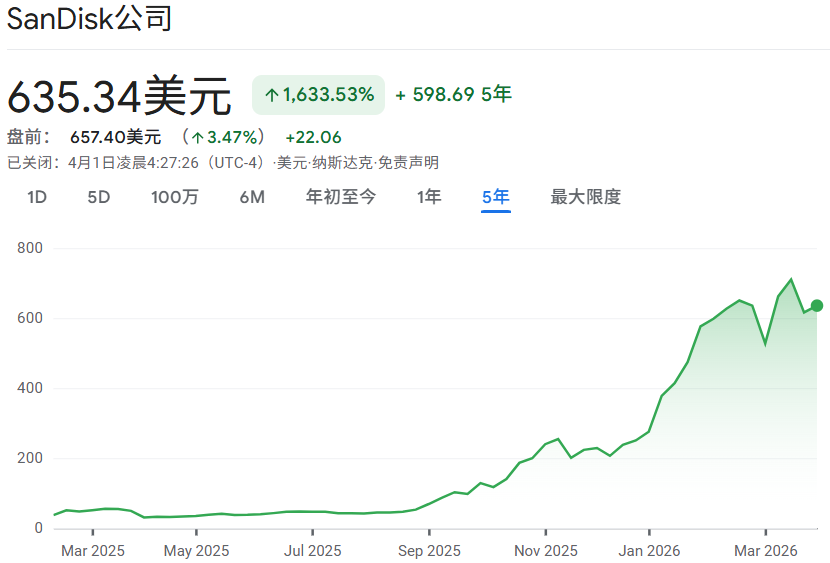Click the Mar 2026 axis label

click(765, 551)
